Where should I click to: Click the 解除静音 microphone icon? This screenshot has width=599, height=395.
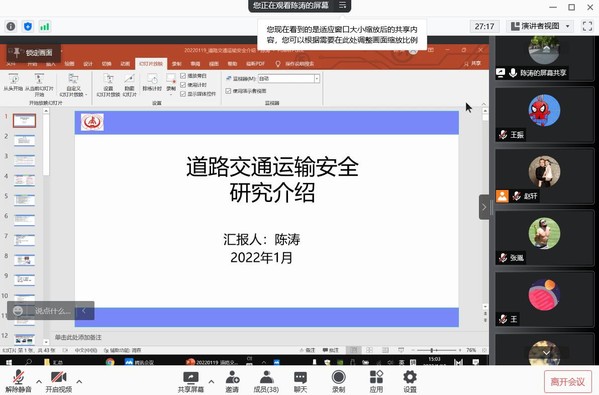(x=18, y=377)
